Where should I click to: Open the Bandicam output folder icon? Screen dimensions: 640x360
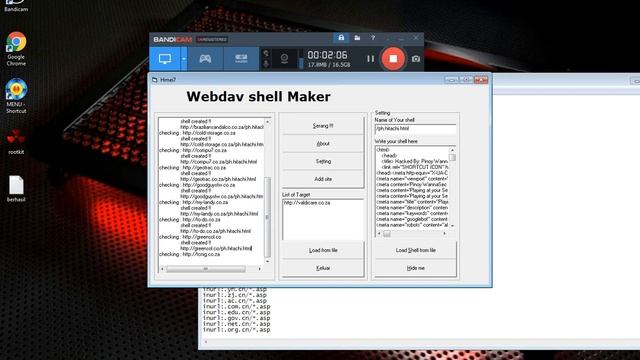tap(357, 38)
